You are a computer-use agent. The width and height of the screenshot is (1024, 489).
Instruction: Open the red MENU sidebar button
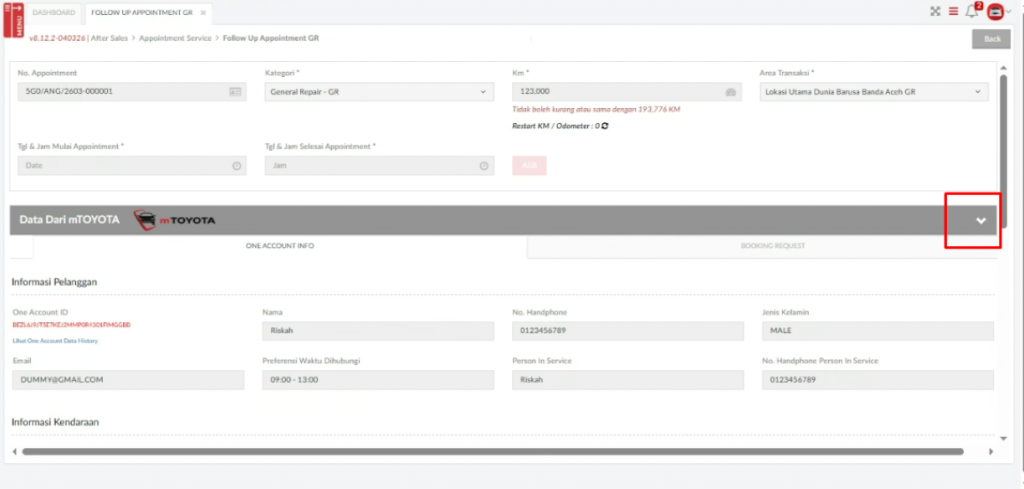14,19
